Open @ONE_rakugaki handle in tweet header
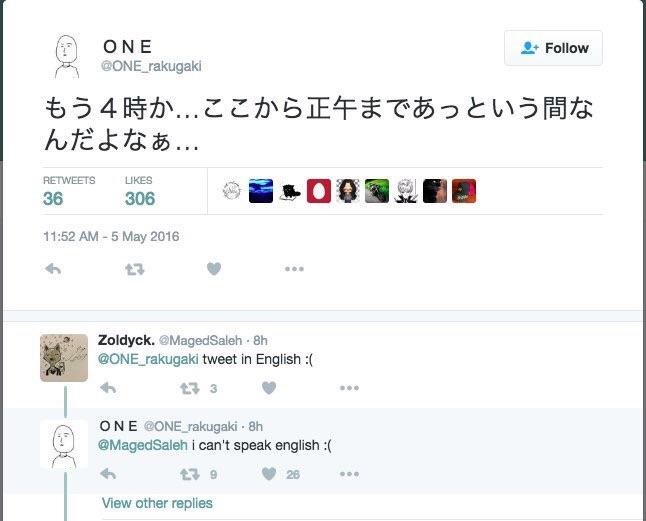 (x=151, y=66)
